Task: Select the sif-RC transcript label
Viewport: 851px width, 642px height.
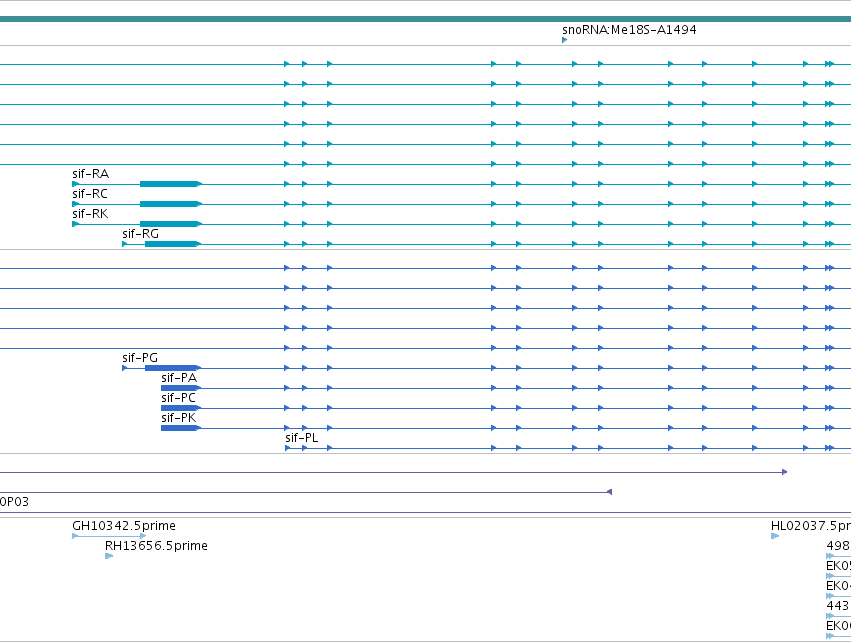Action: pyautogui.click(x=90, y=194)
